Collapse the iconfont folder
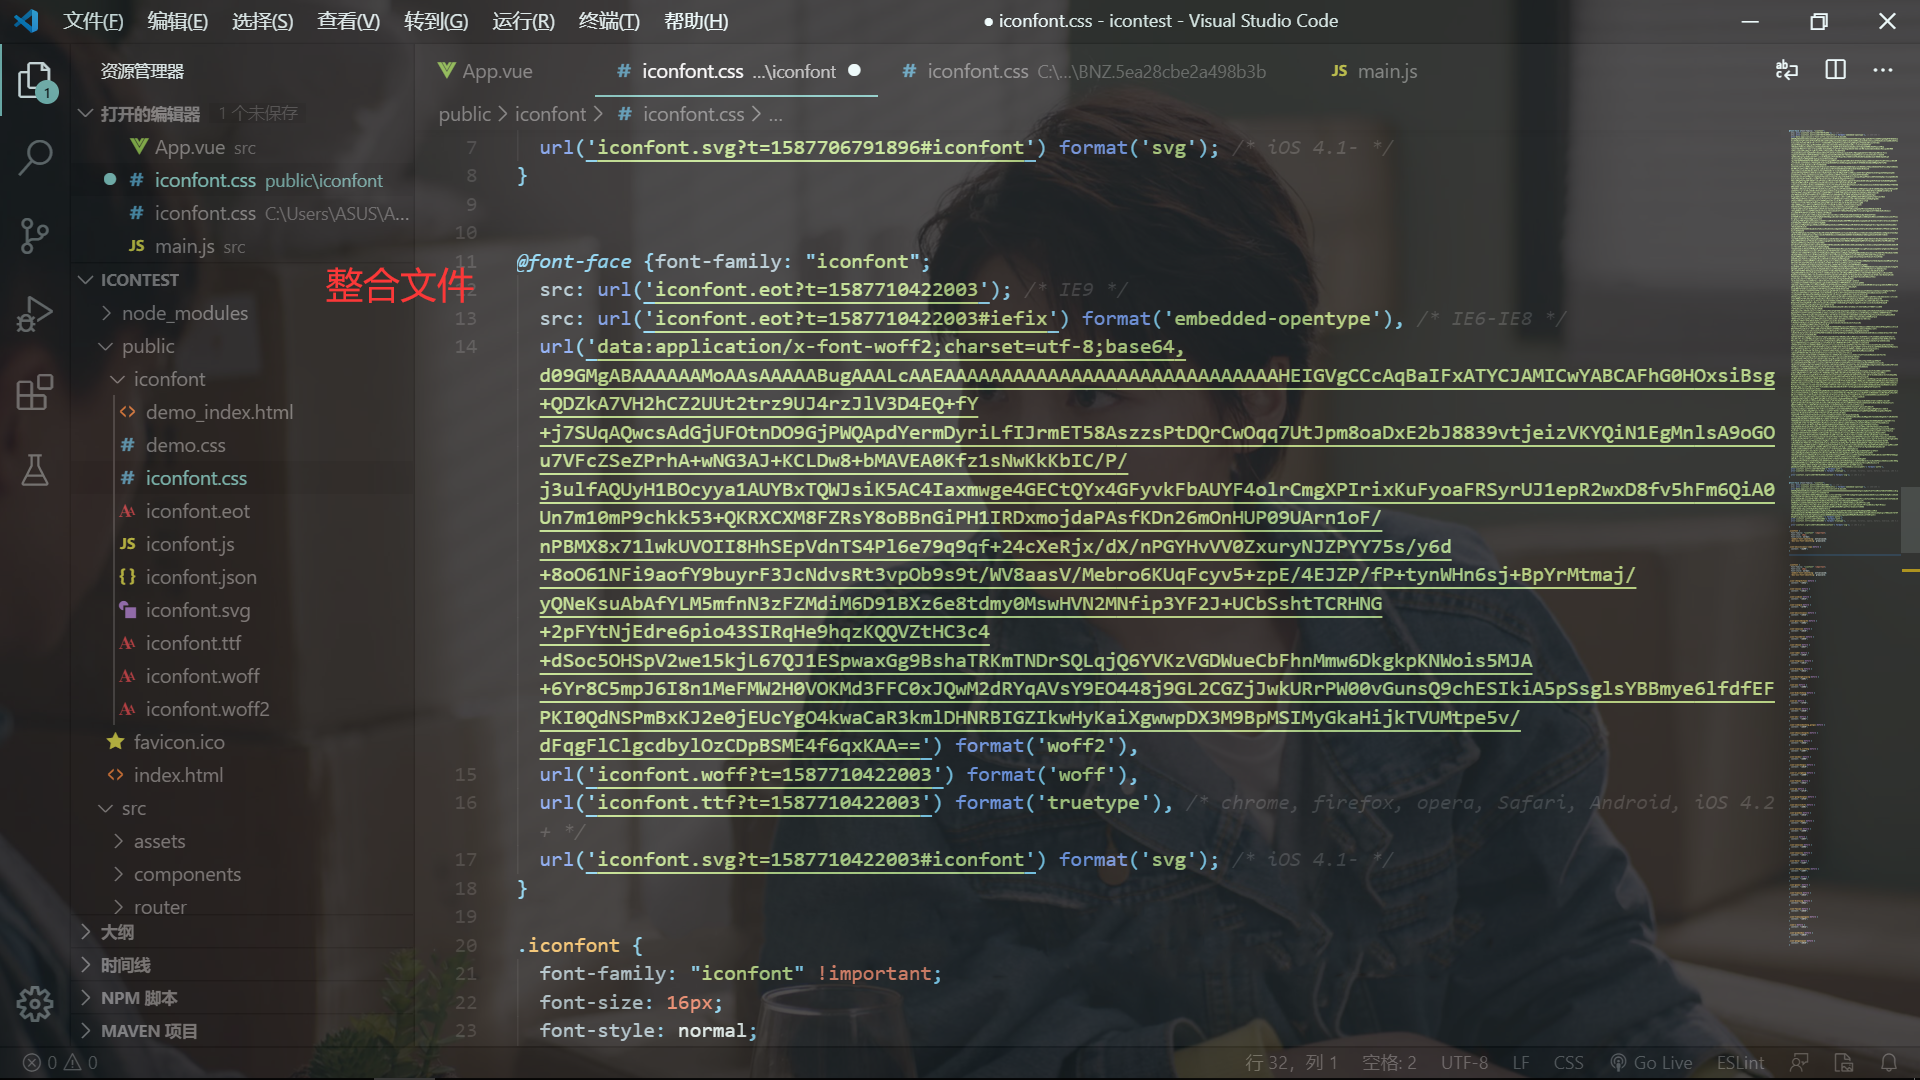Screen dimensions: 1920x1080 [x=168, y=379]
